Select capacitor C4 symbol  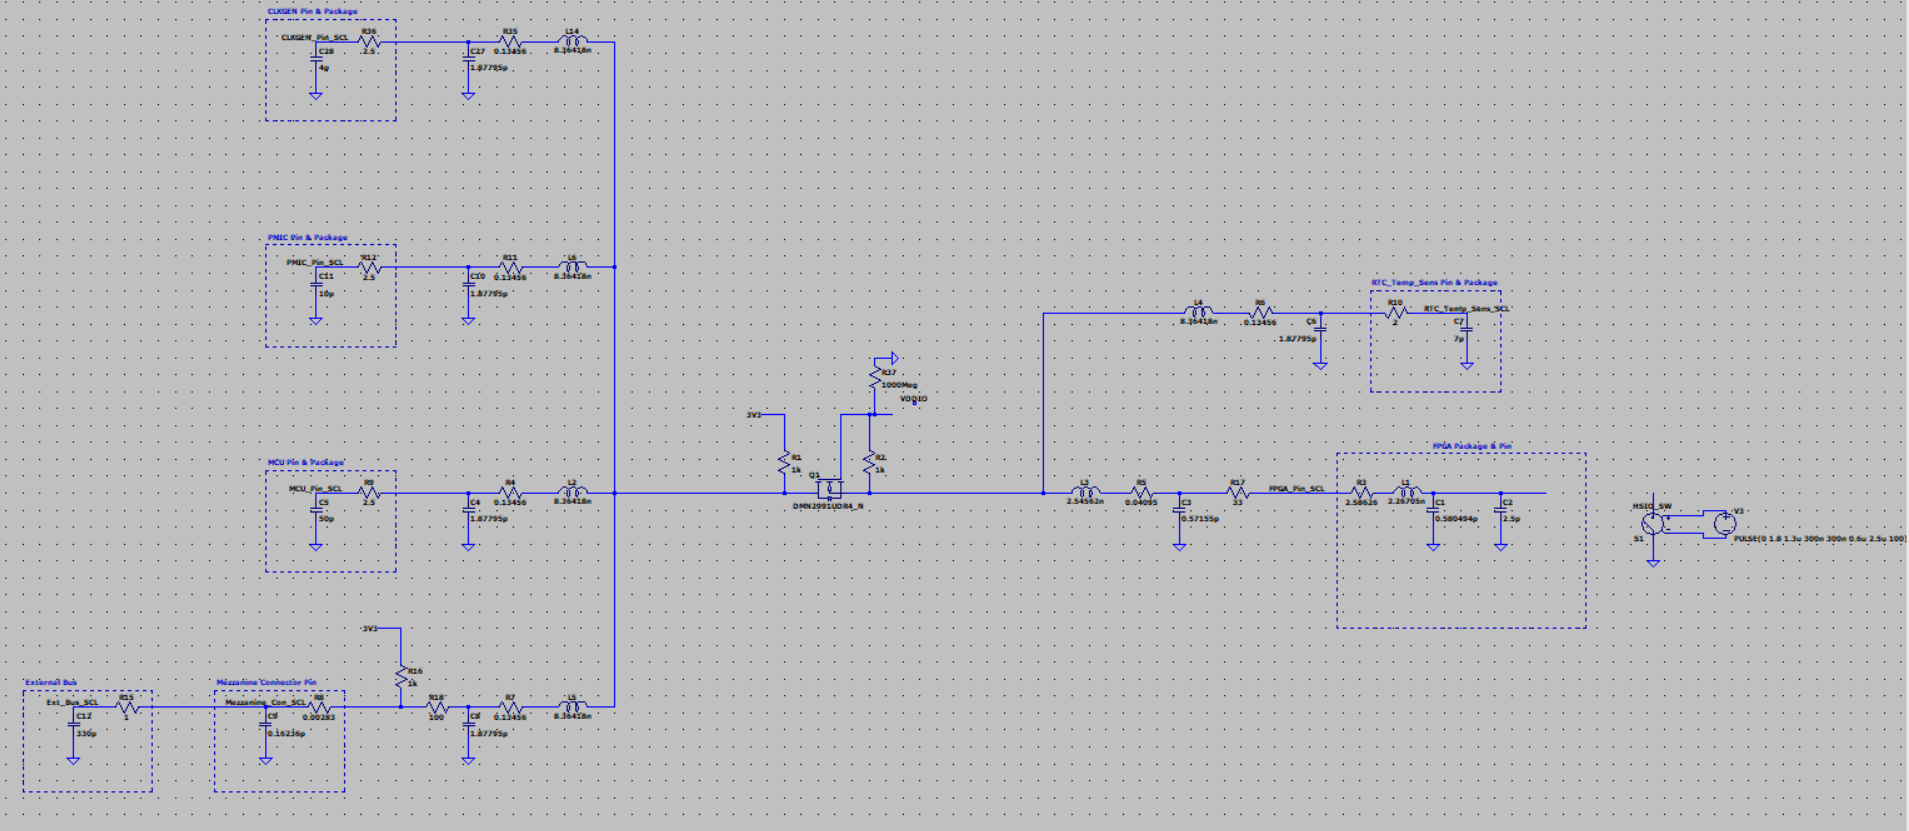[x=468, y=511]
